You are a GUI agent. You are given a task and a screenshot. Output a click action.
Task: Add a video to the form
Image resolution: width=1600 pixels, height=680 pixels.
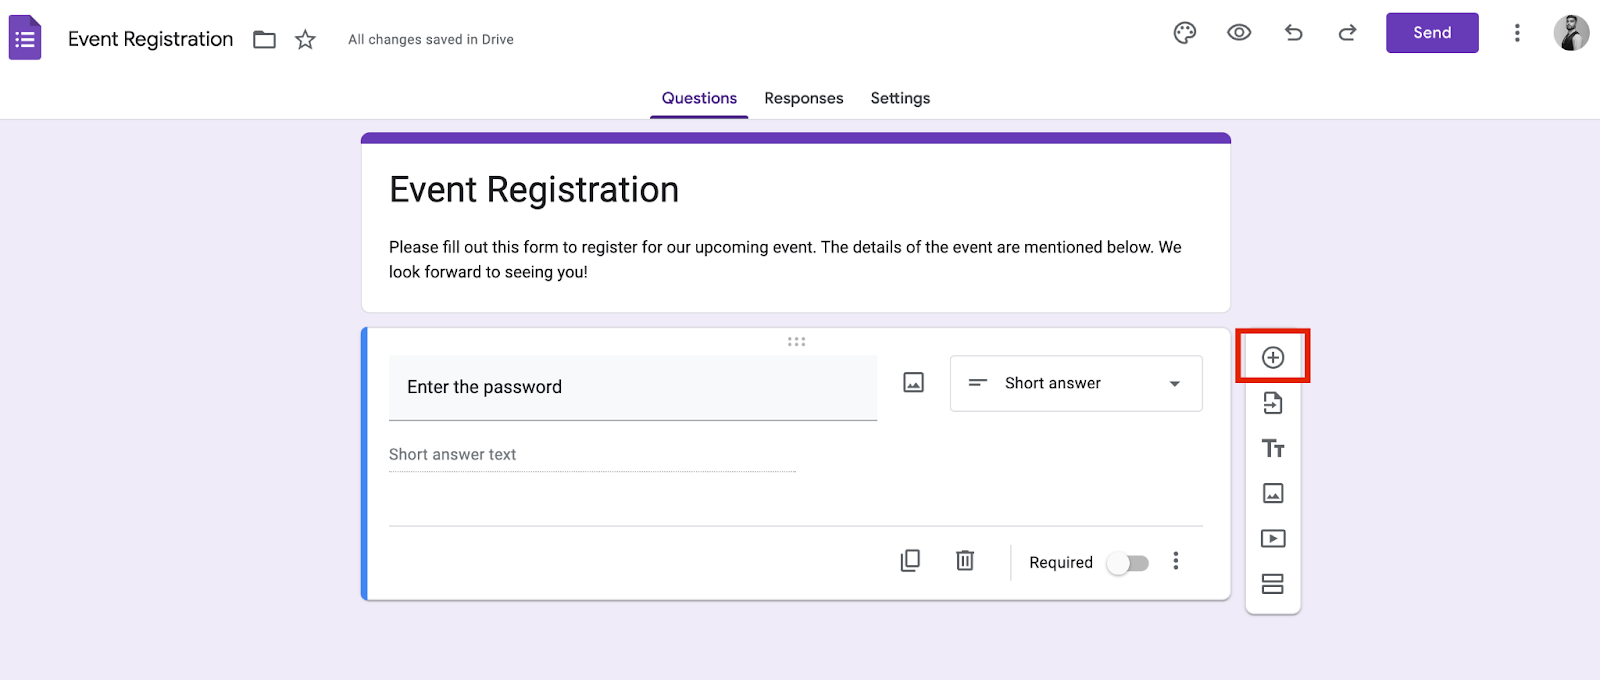tap(1273, 538)
